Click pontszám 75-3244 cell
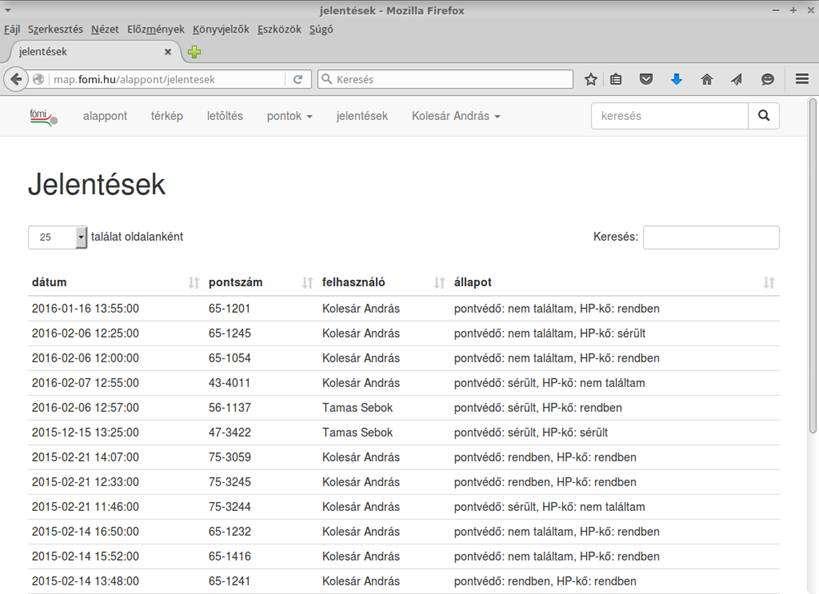Viewport: 819px width, 594px height. [229, 507]
